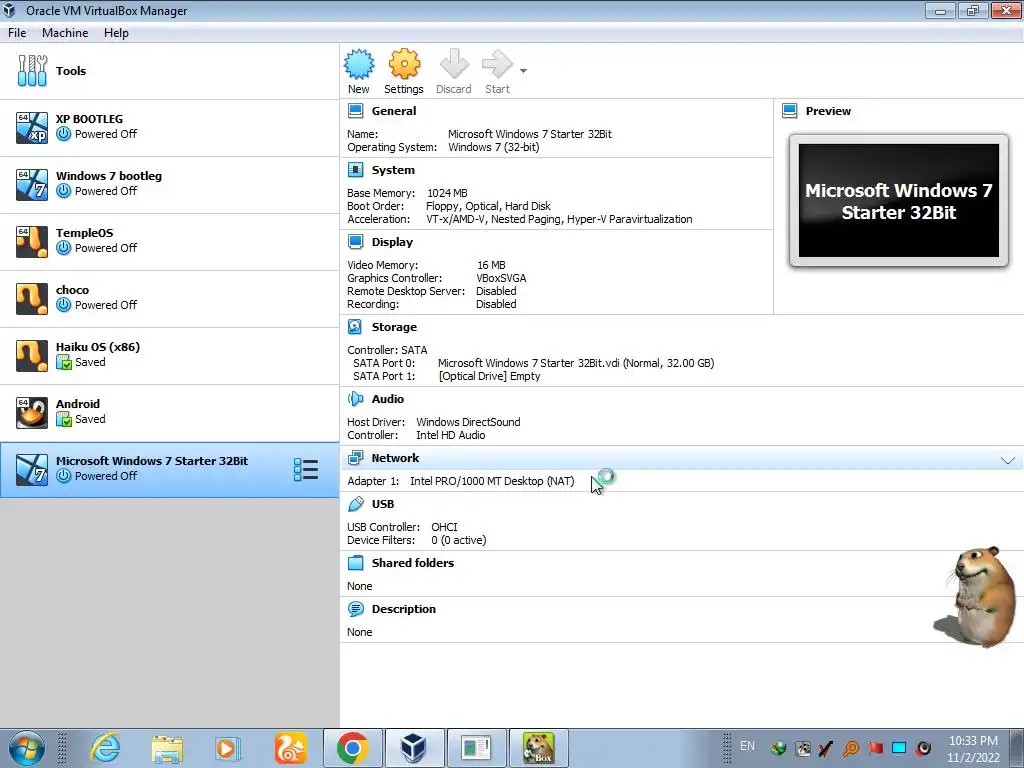Open the selected VM's tools menu icon
The image size is (1024, 768).
(x=306, y=470)
